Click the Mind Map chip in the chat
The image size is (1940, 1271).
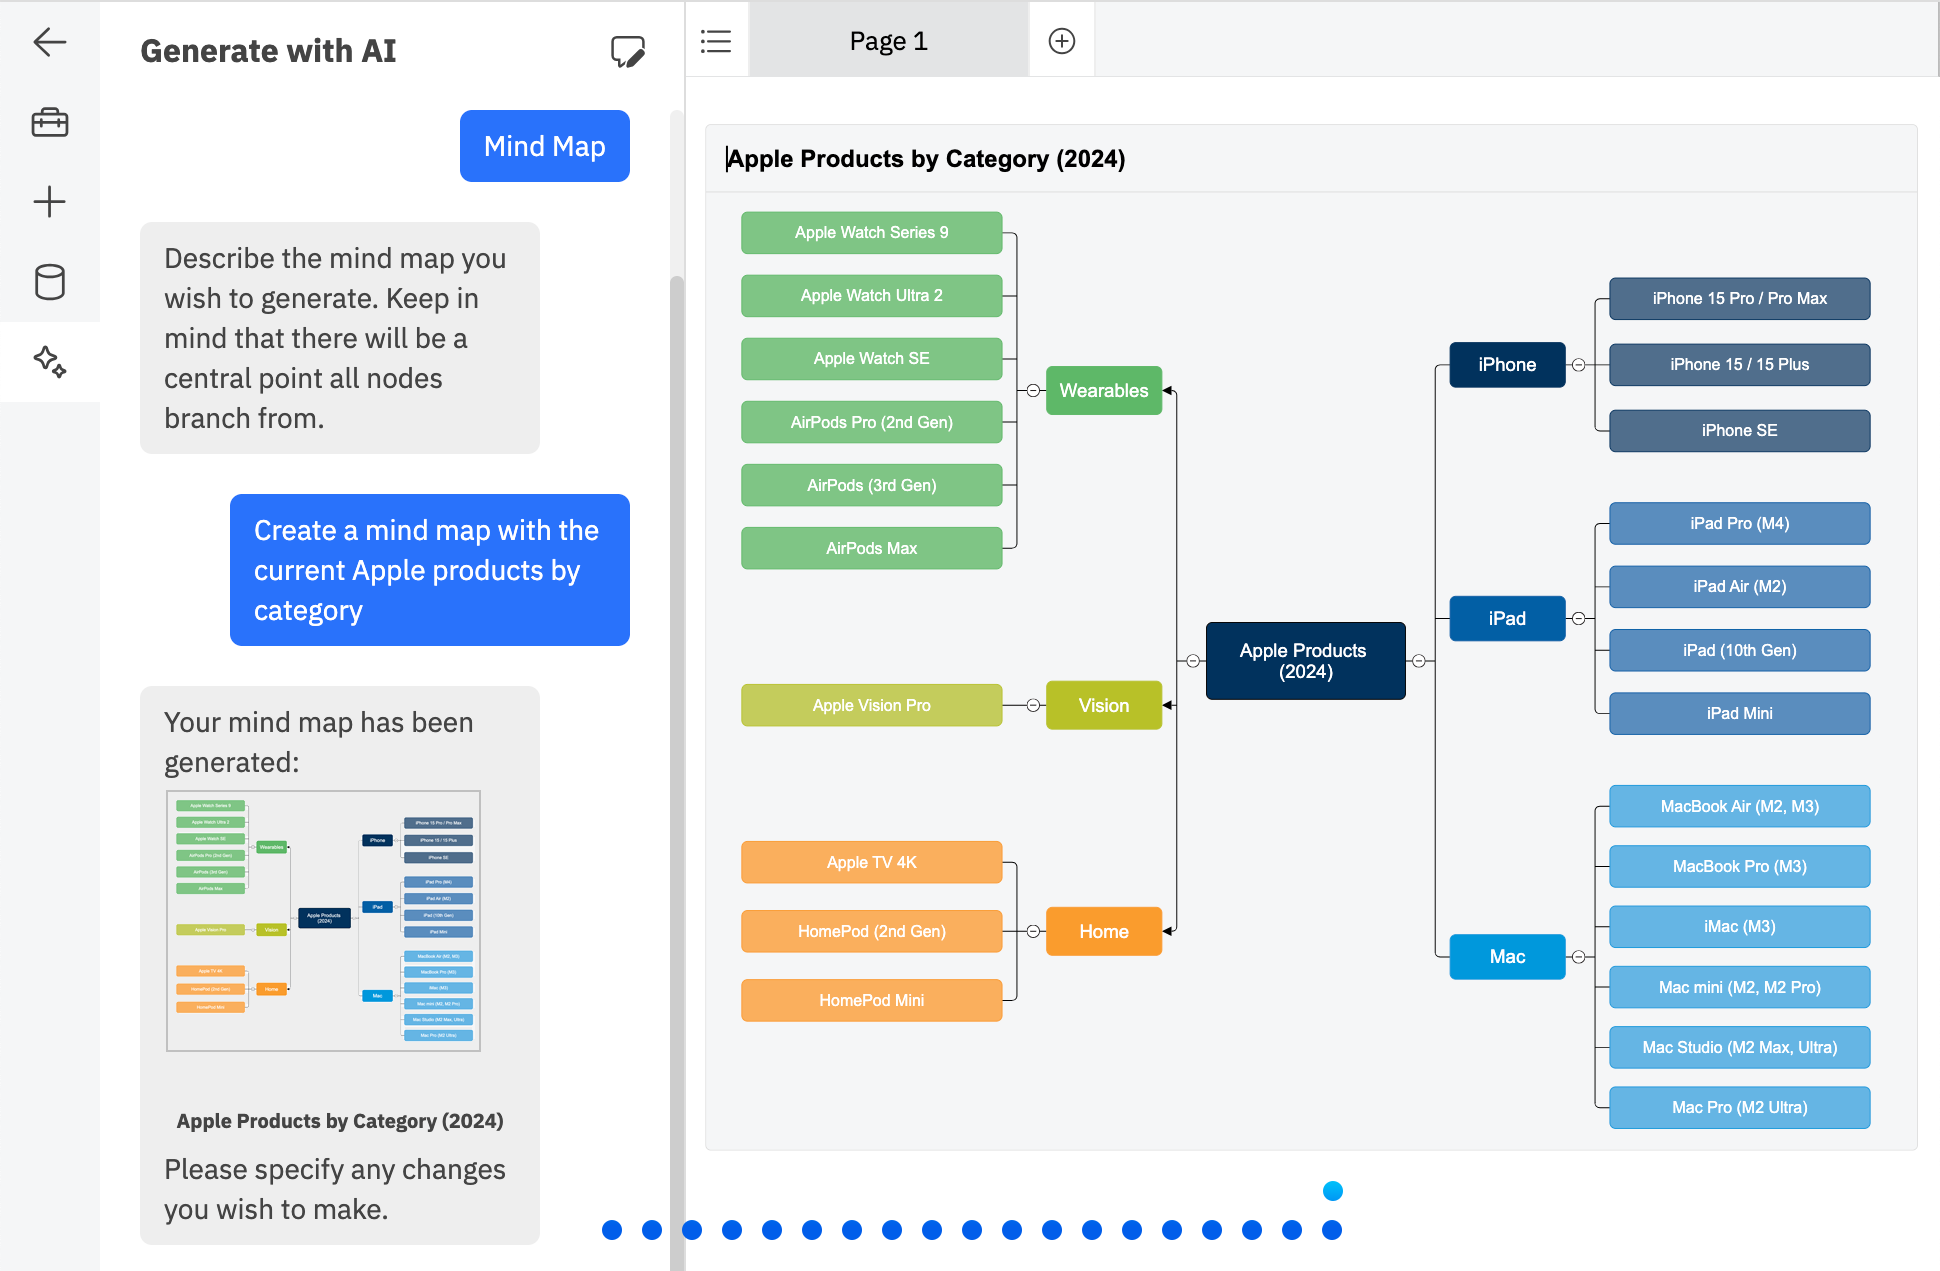(544, 146)
